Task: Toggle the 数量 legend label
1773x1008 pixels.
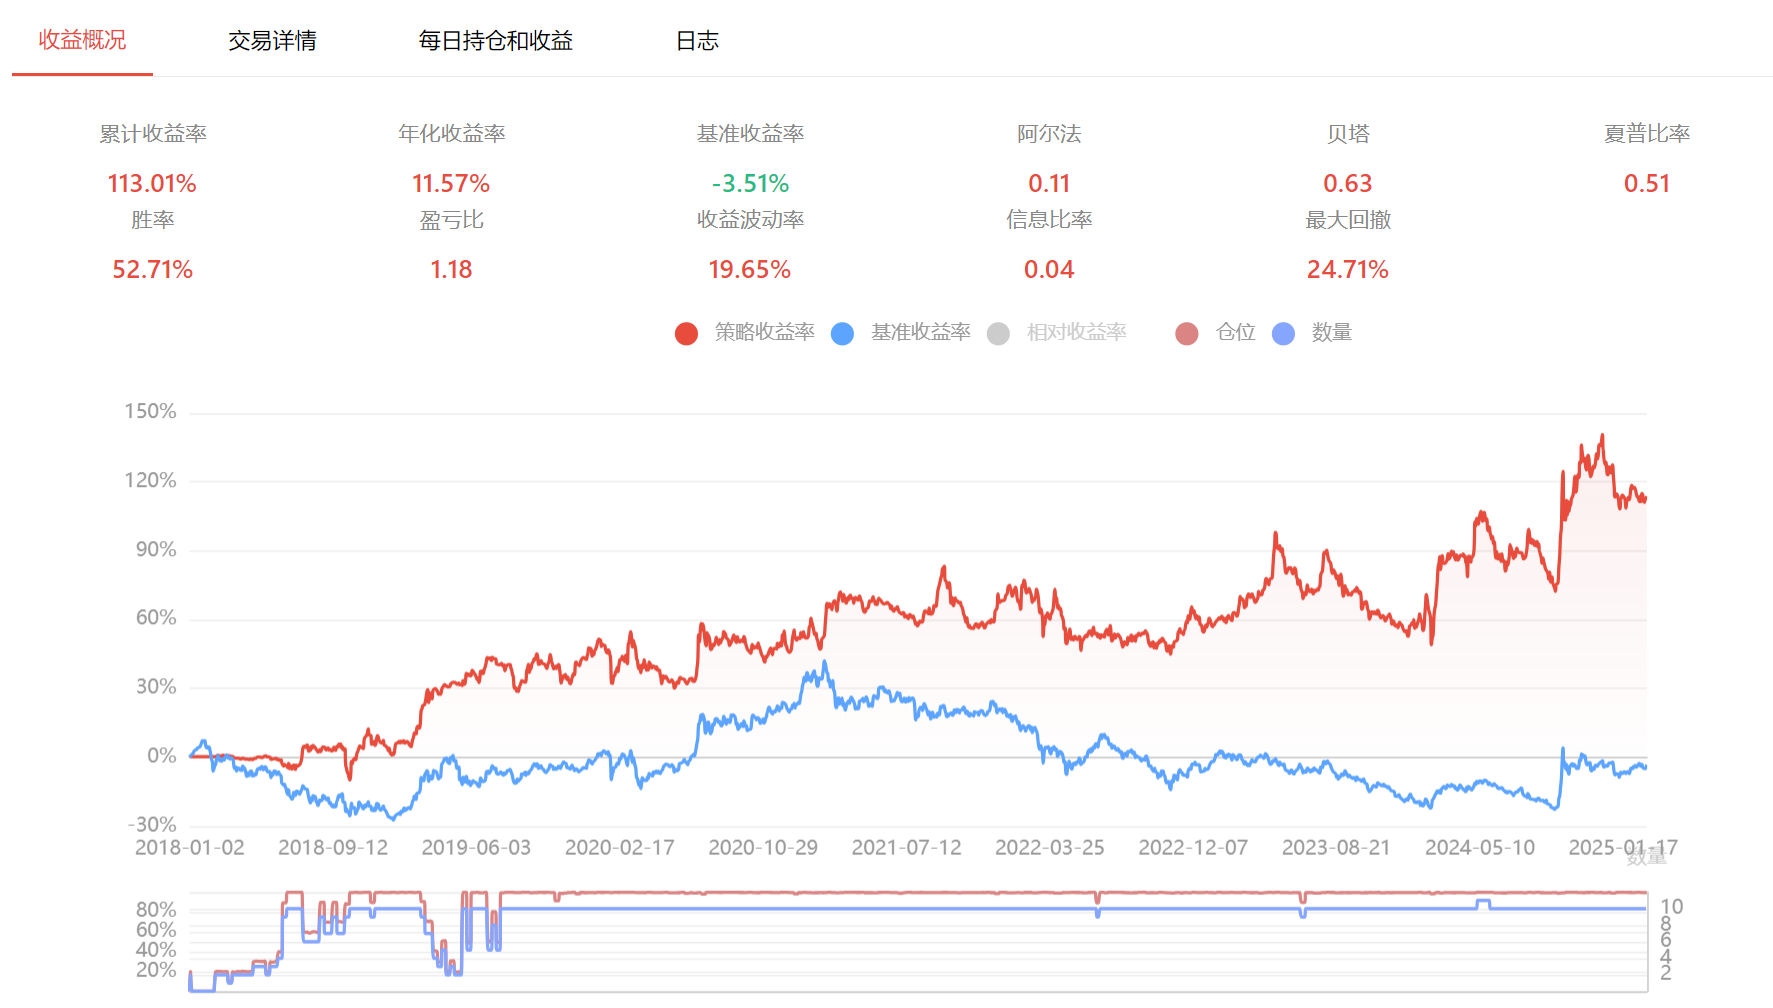Action: click(1331, 332)
